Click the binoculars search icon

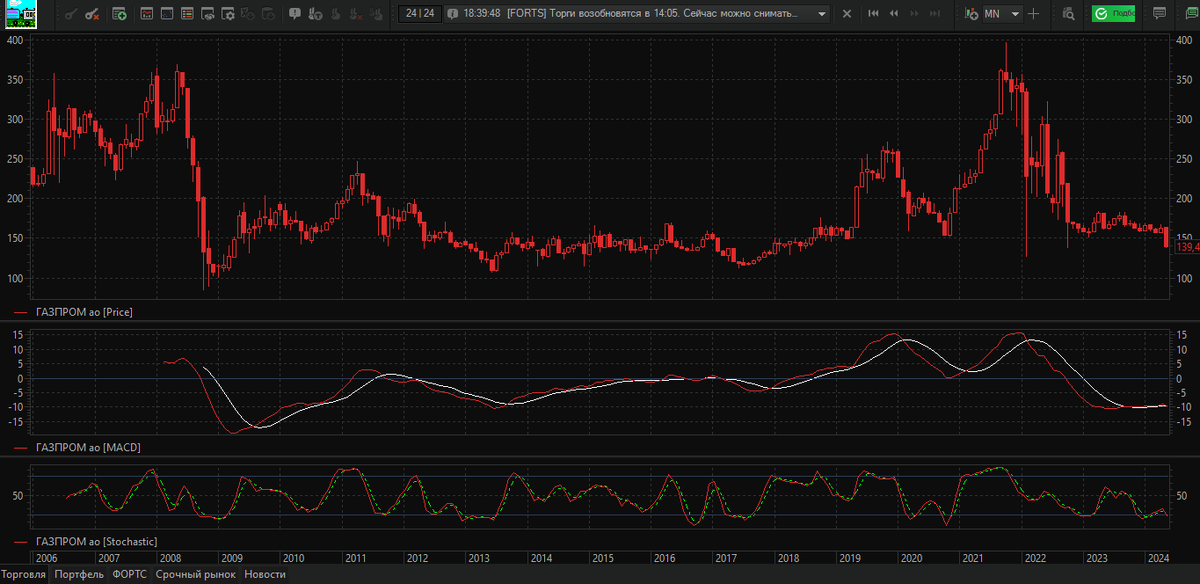(x=1068, y=14)
